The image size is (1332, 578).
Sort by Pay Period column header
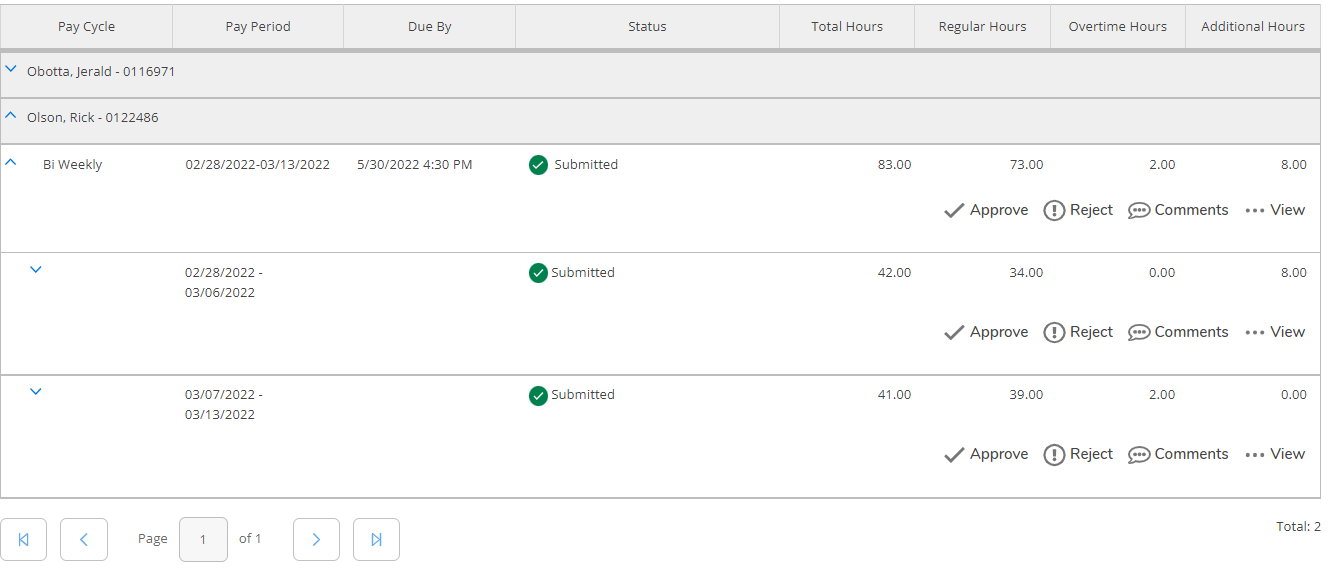[258, 27]
